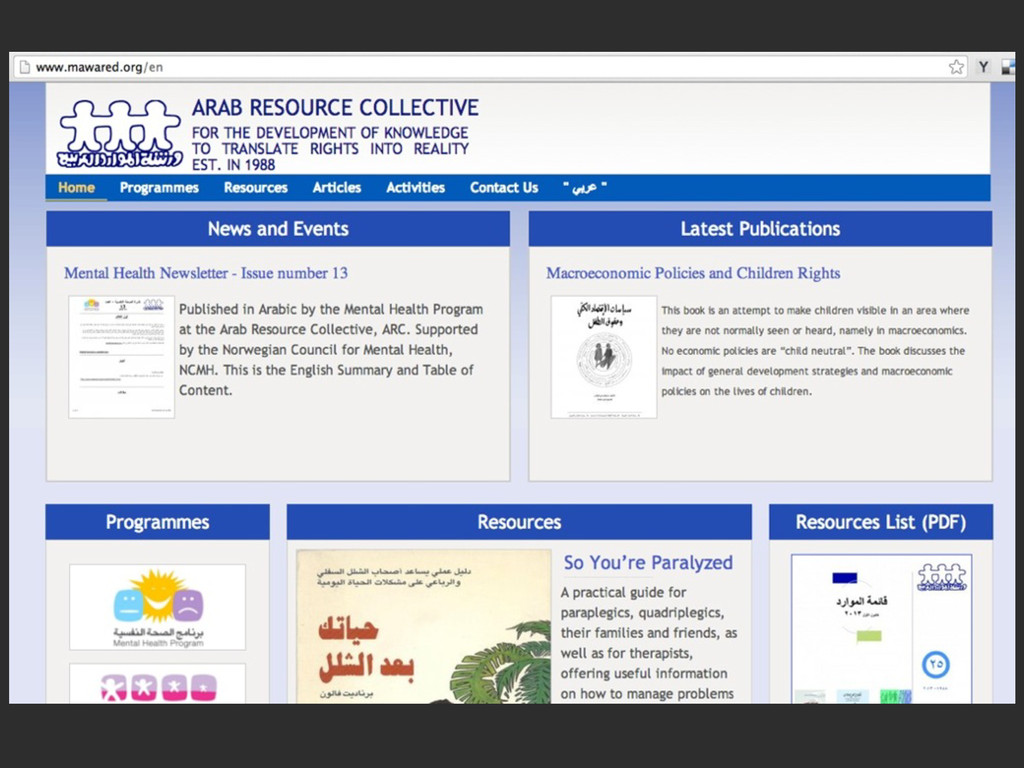Open Mental Health Newsletter Issue 13 link

tap(206, 273)
